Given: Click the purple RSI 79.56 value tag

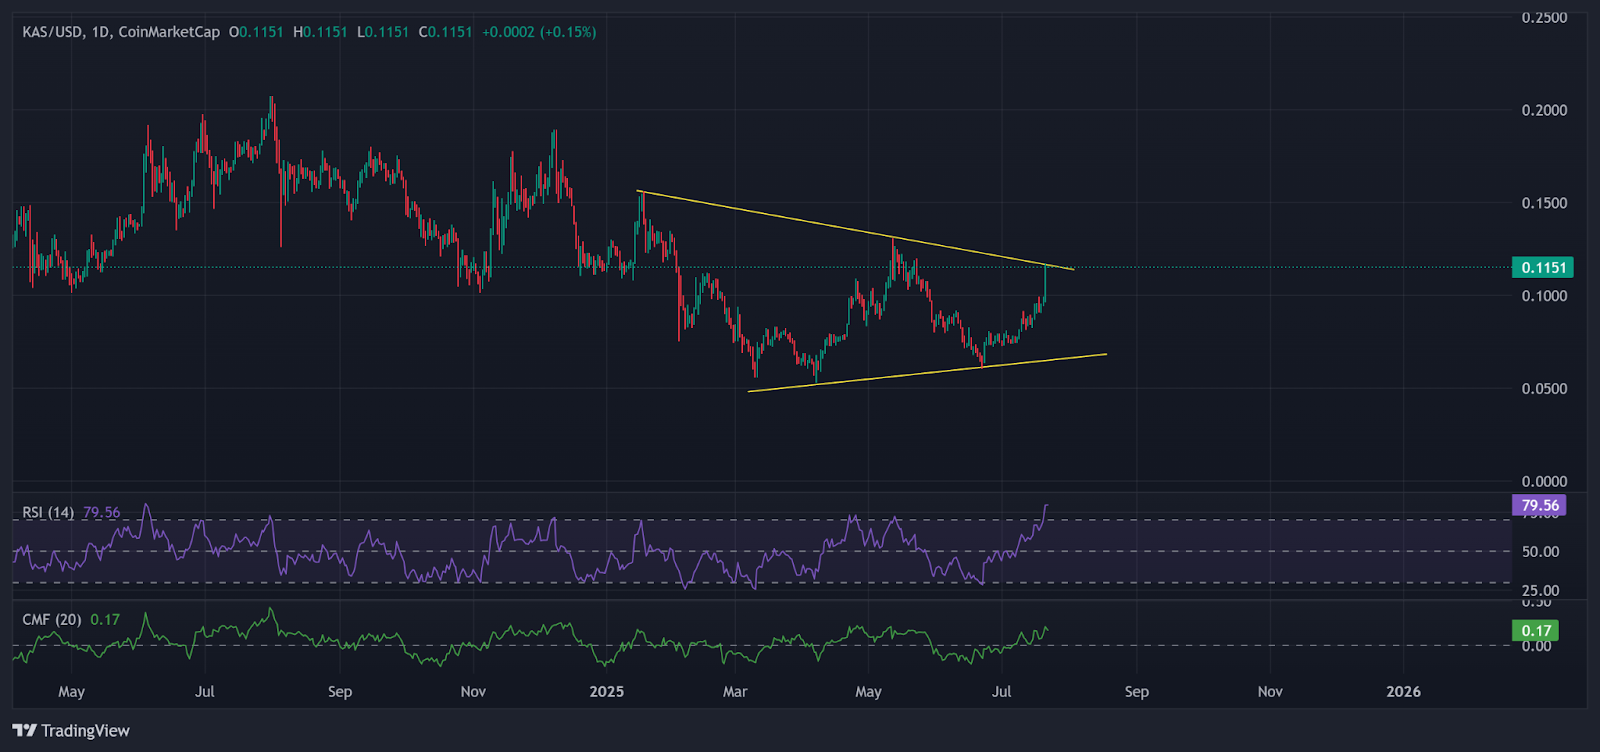Looking at the screenshot, I should pyautogui.click(x=1540, y=506).
